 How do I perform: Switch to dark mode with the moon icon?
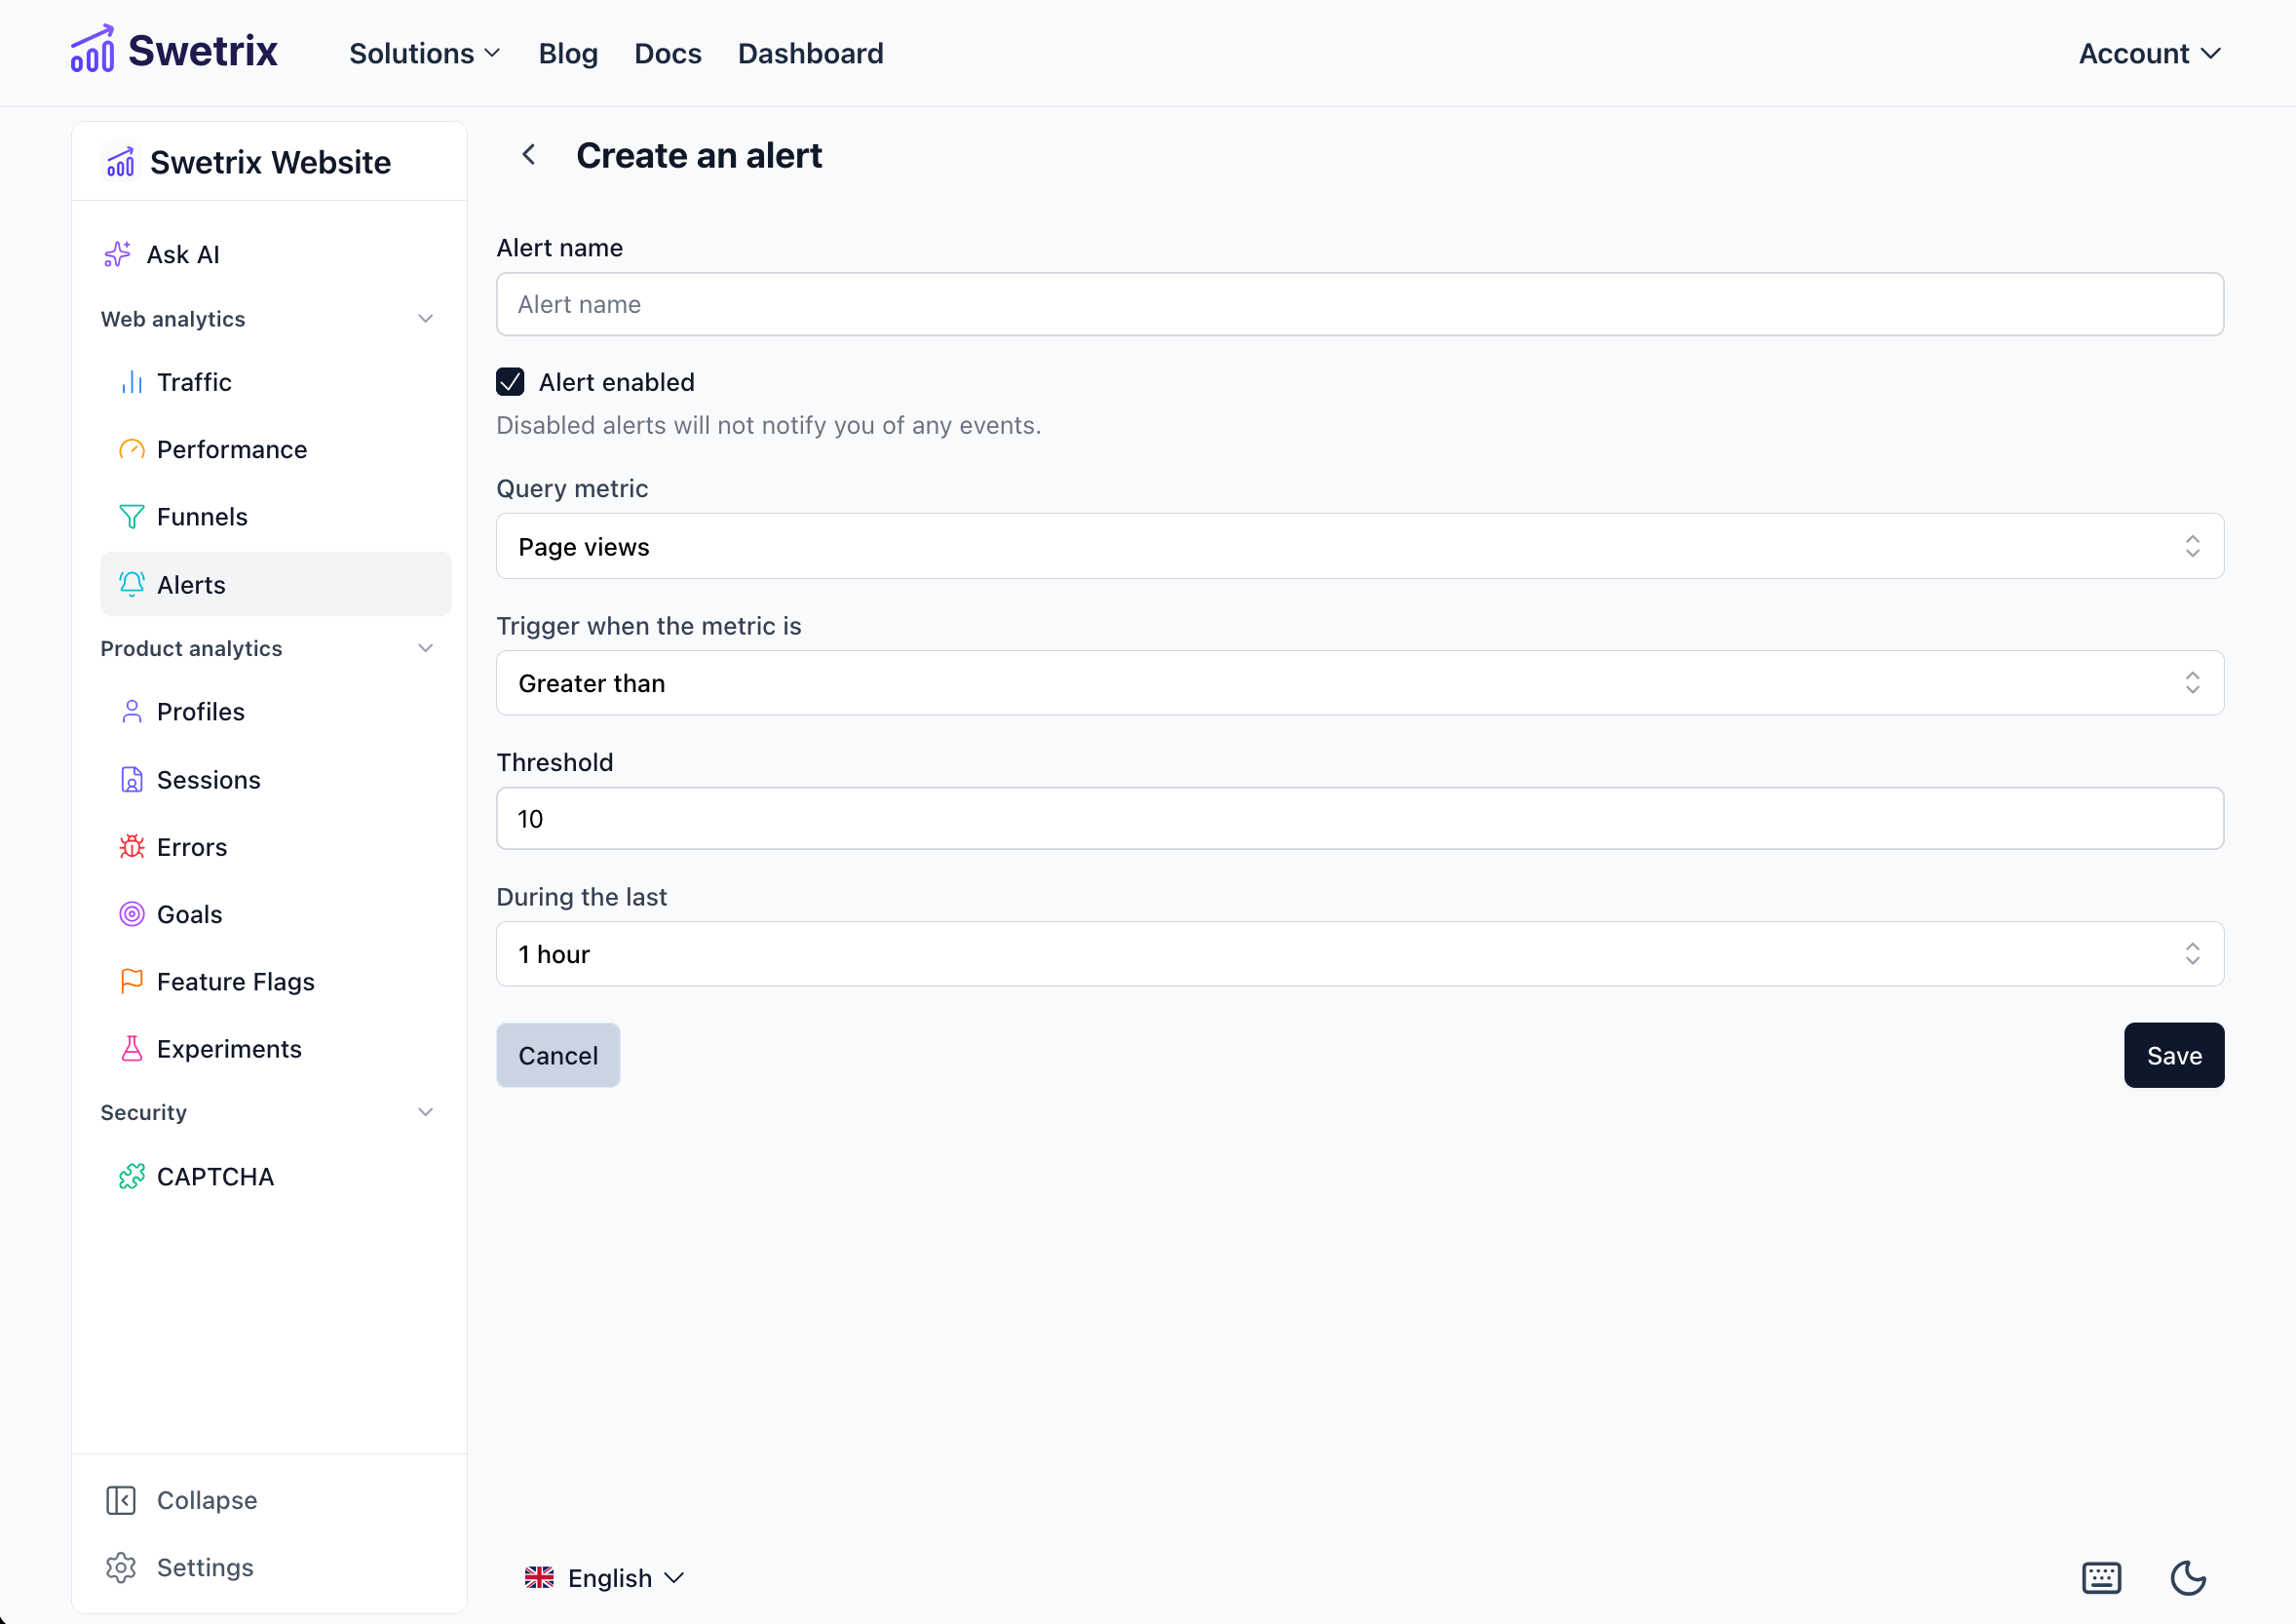(2188, 1577)
